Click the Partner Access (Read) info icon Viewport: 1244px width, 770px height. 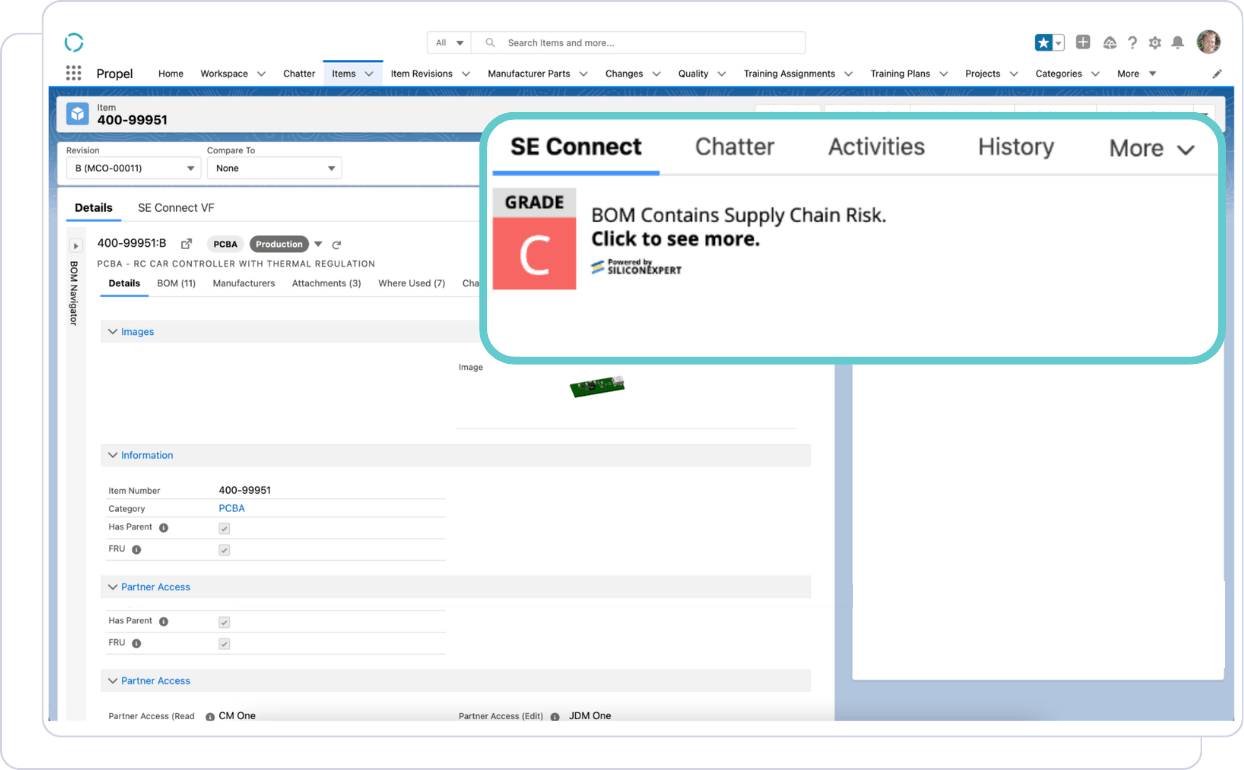pos(210,716)
